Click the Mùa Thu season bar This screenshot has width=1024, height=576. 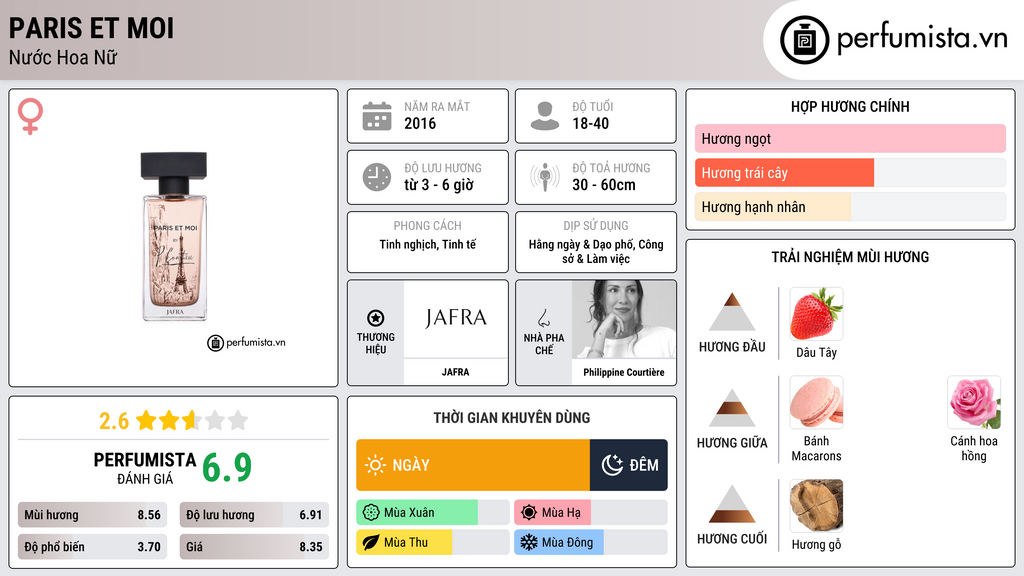pos(432,542)
